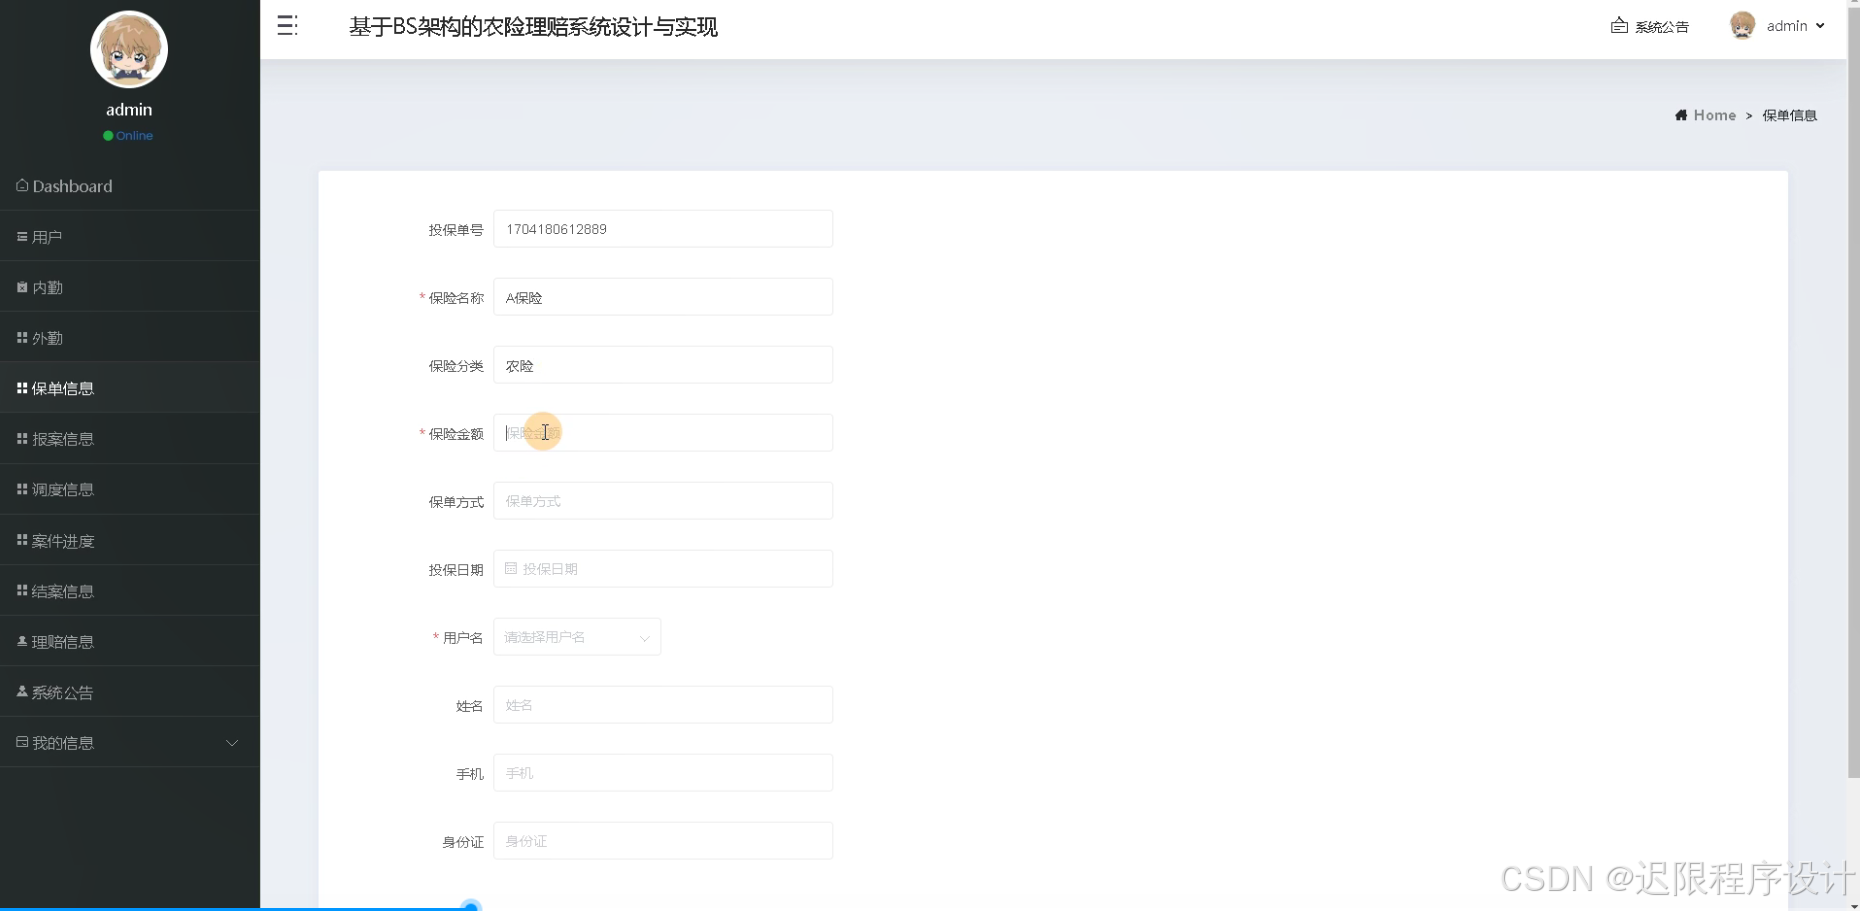Click the Dashboard home icon
This screenshot has height=911, width=1860.
tap(22, 185)
